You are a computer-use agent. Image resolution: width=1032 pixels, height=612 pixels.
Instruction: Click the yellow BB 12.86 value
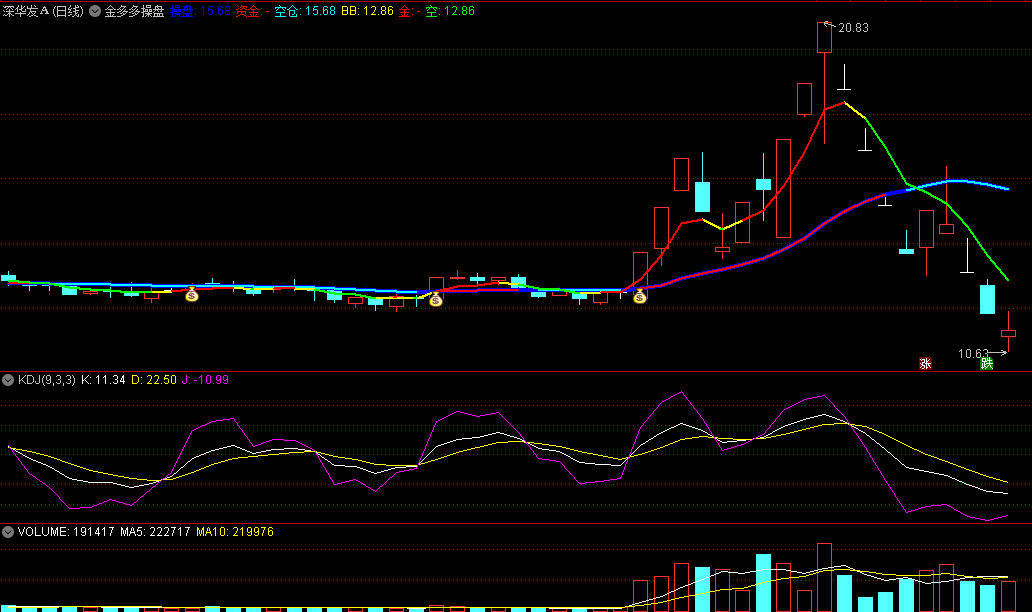click(x=367, y=11)
